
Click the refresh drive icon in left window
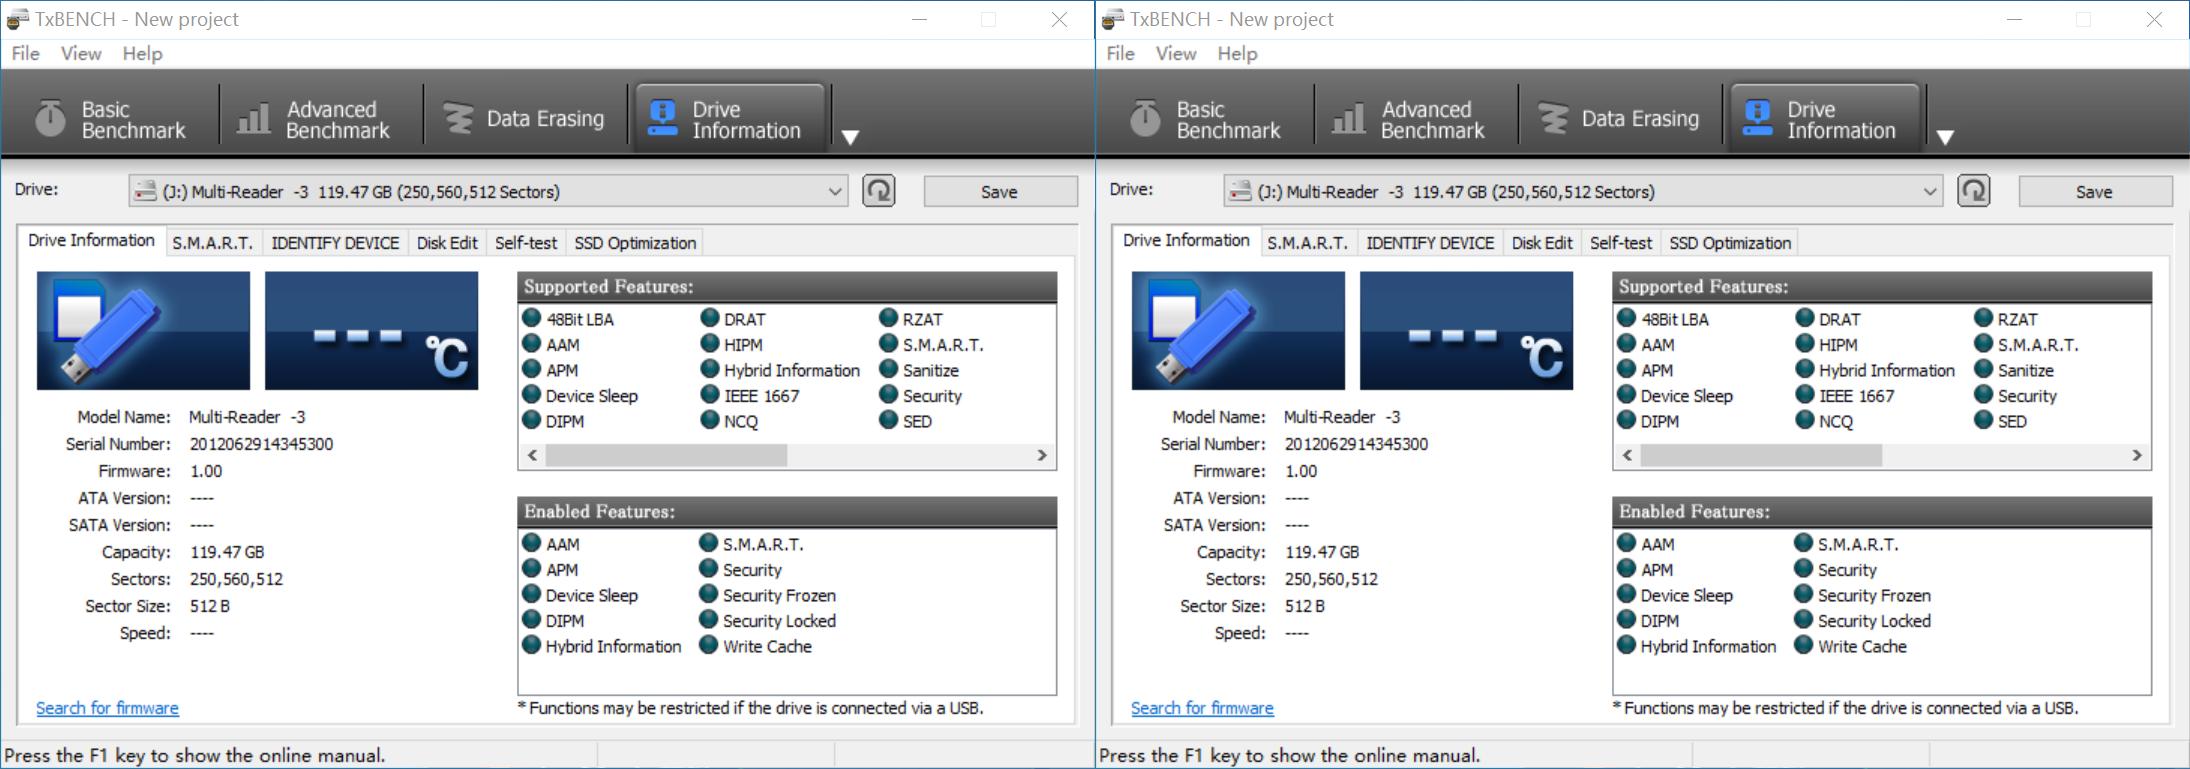coord(879,191)
